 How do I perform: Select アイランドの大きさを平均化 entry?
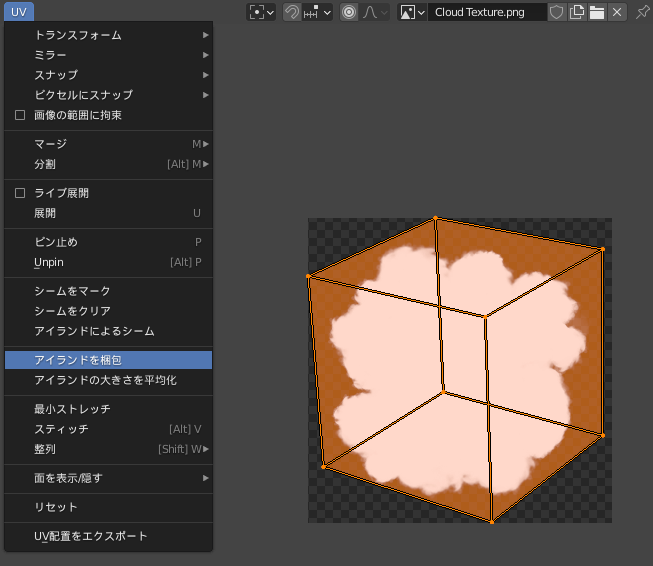pos(108,380)
